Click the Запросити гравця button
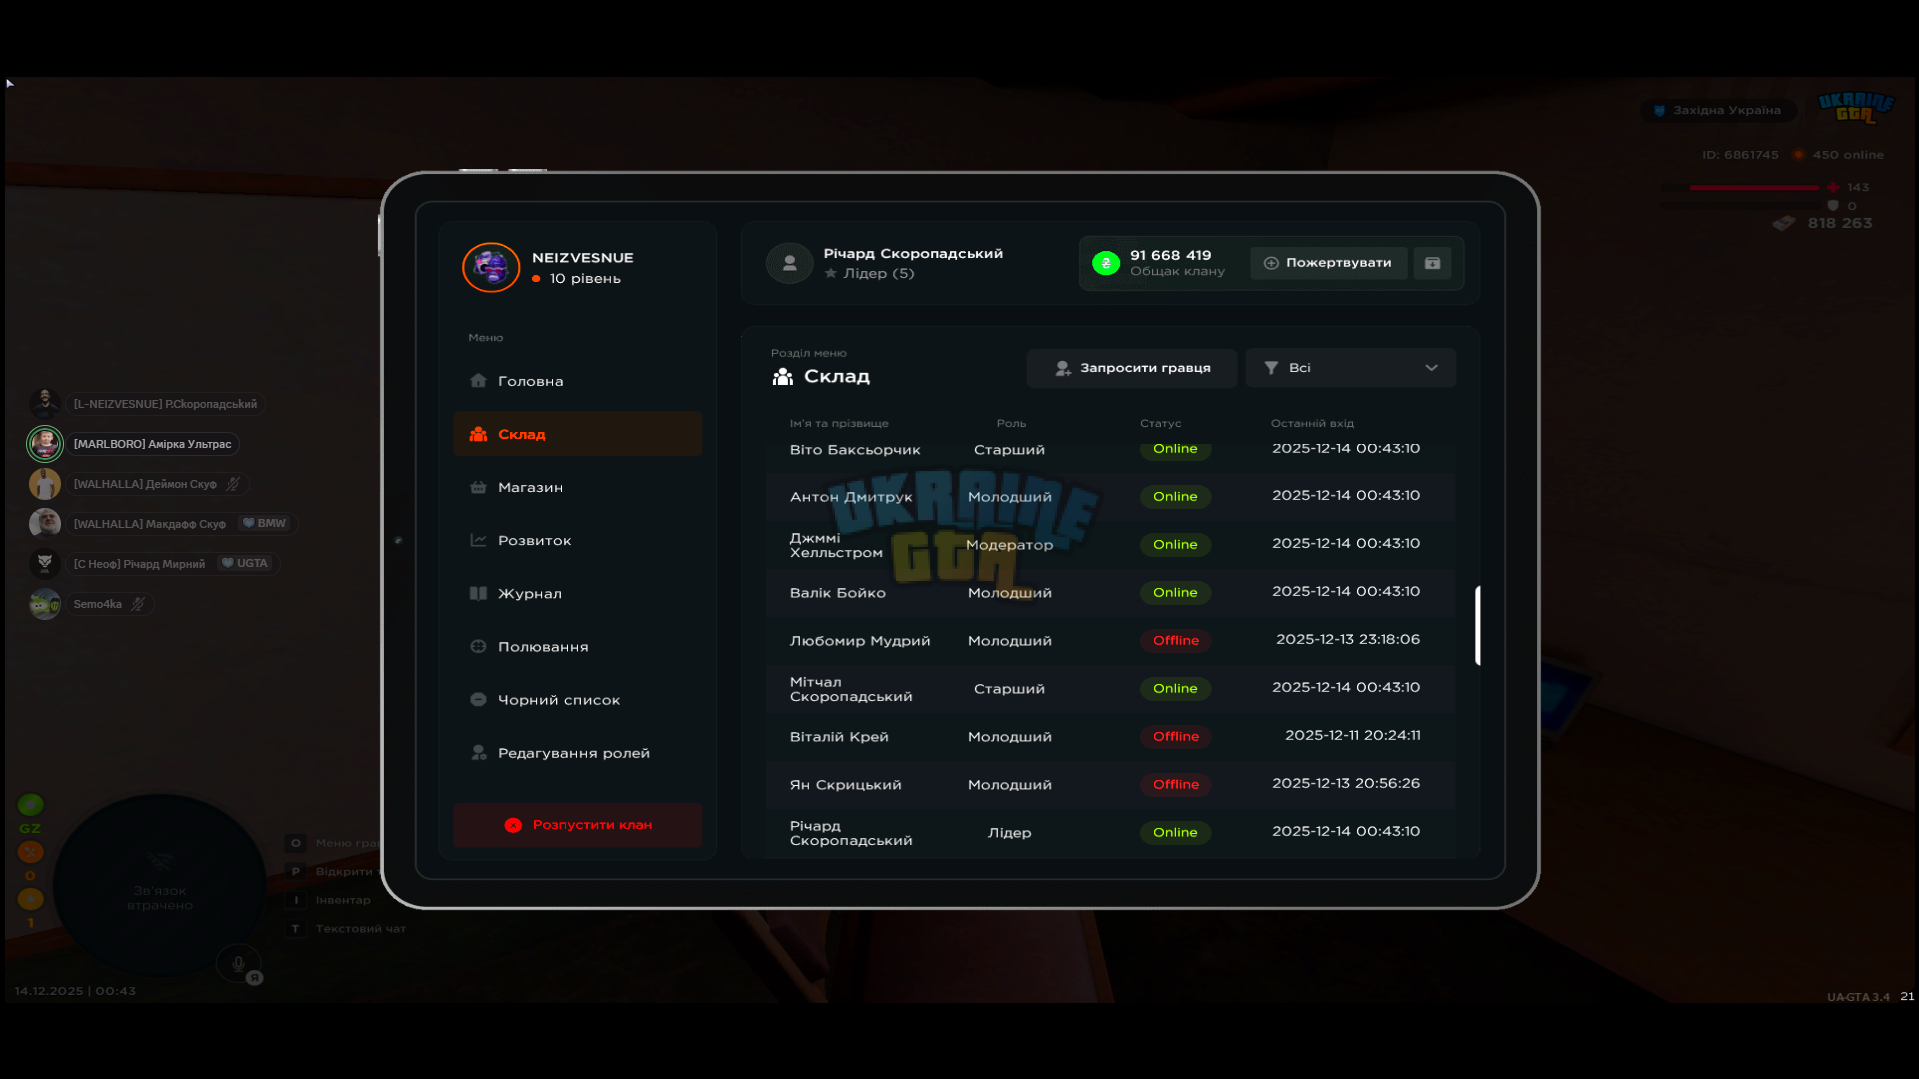This screenshot has width=1919, height=1079. click(1132, 368)
